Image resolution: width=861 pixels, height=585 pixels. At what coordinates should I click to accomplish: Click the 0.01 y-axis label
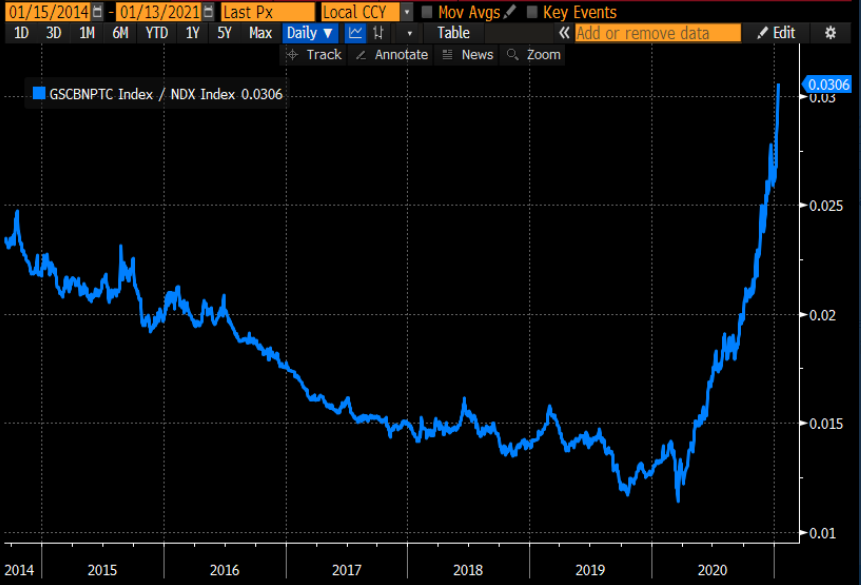823,533
